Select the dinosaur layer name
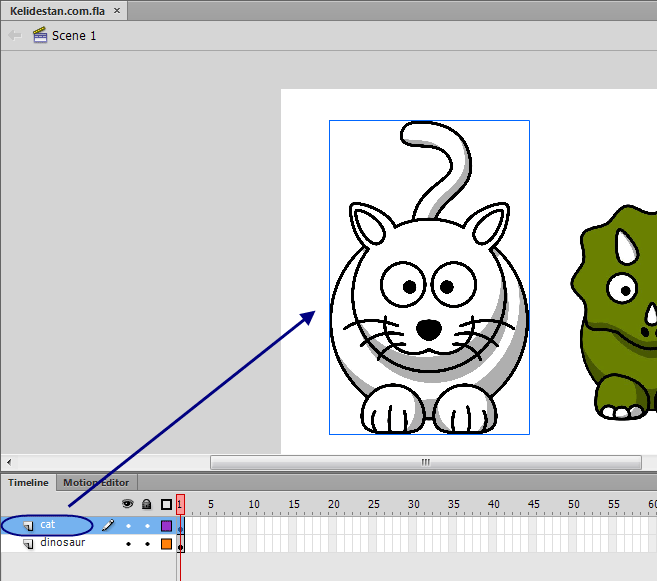This screenshot has height=581, width=657. tap(63, 542)
